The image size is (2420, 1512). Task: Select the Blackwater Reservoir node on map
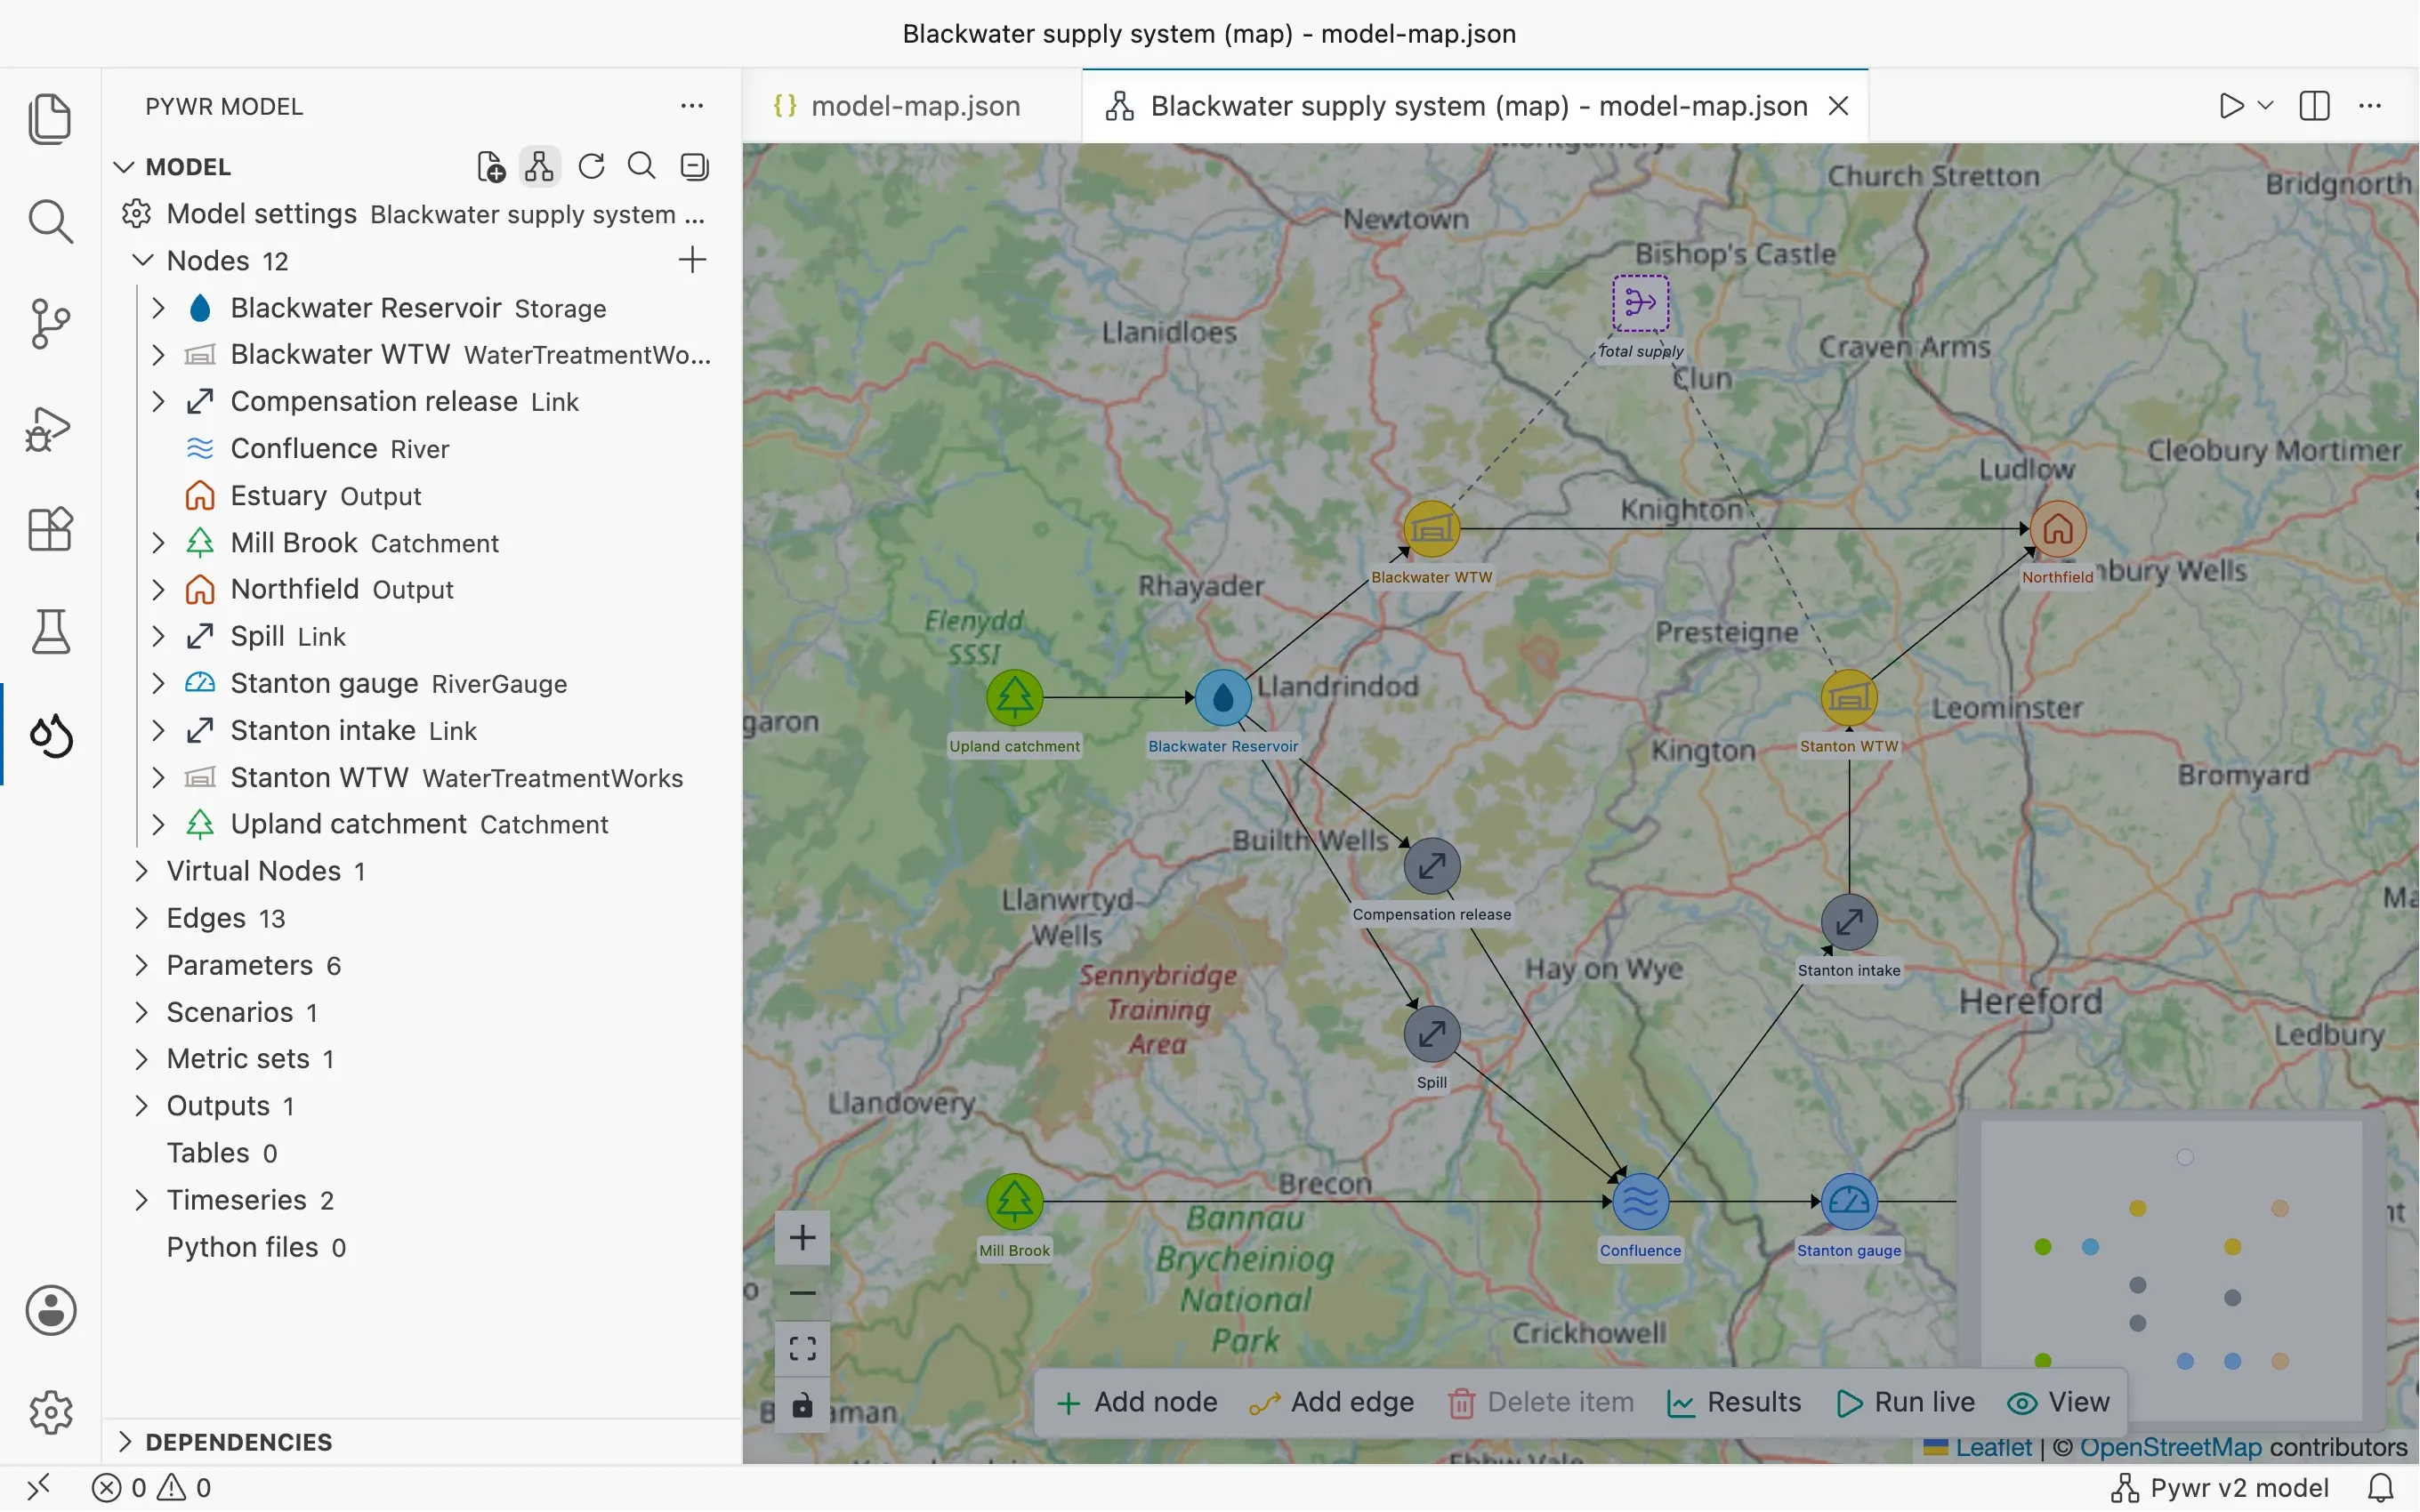coord(1223,697)
